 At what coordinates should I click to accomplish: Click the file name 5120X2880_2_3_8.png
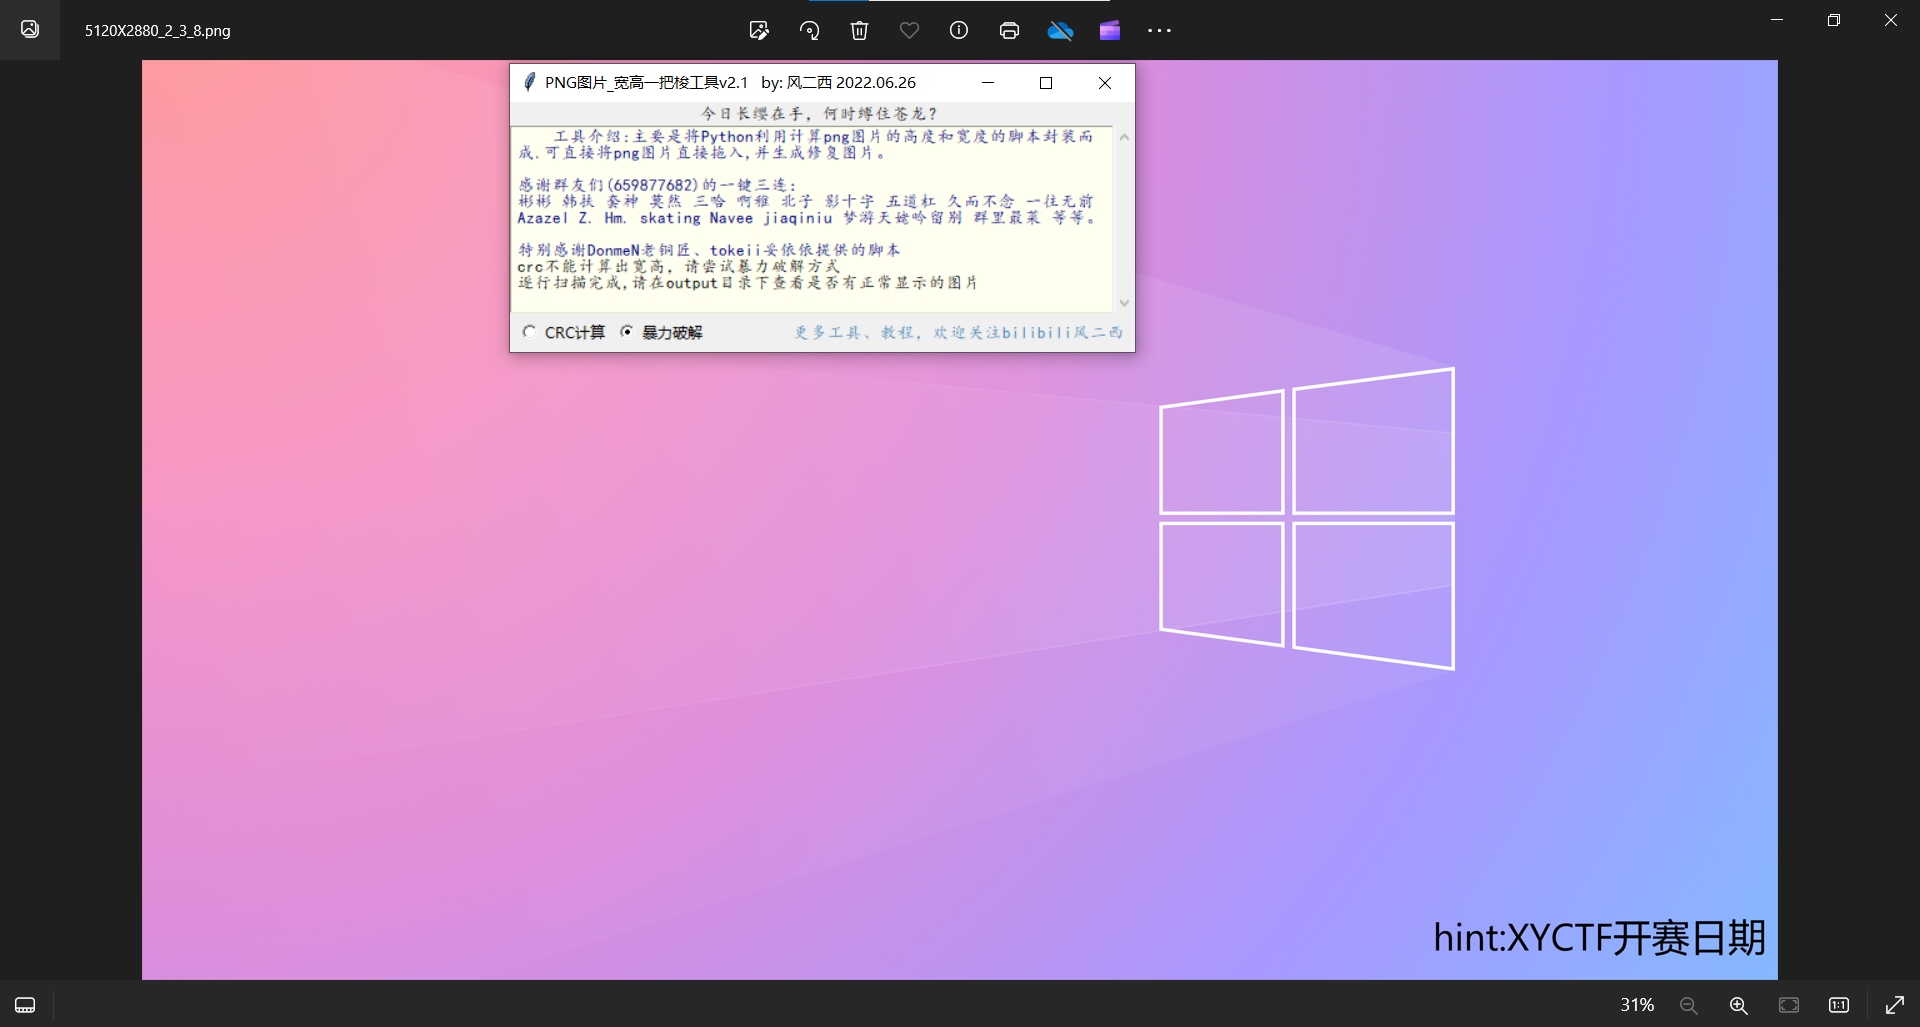tap(157, 30)
